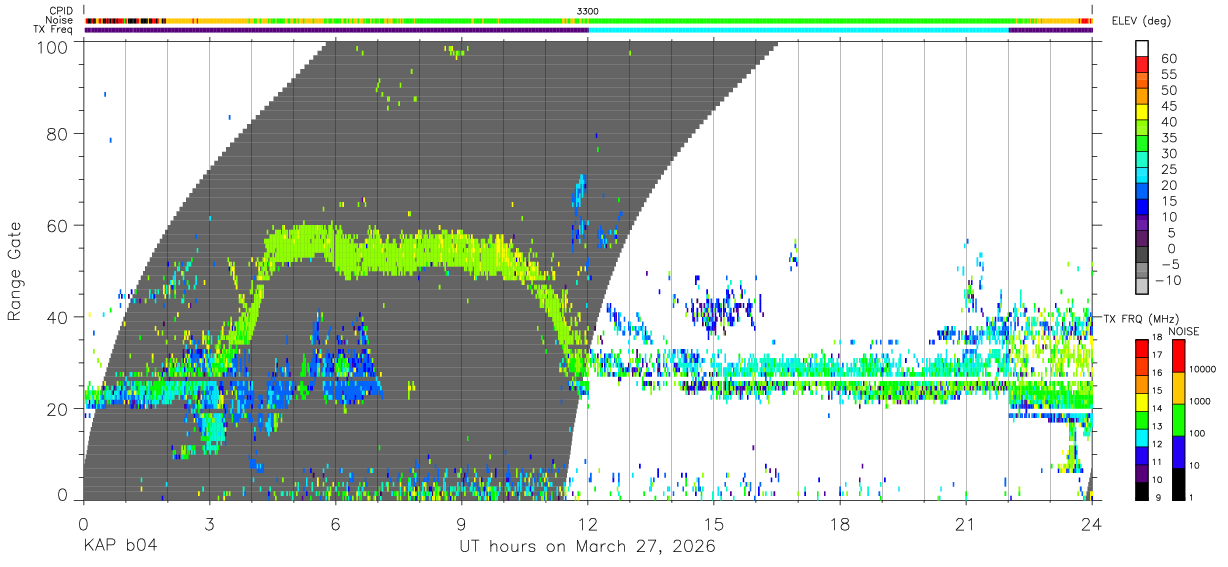Click the '55' label on the ELEV scale

(x=1167, y=74)
